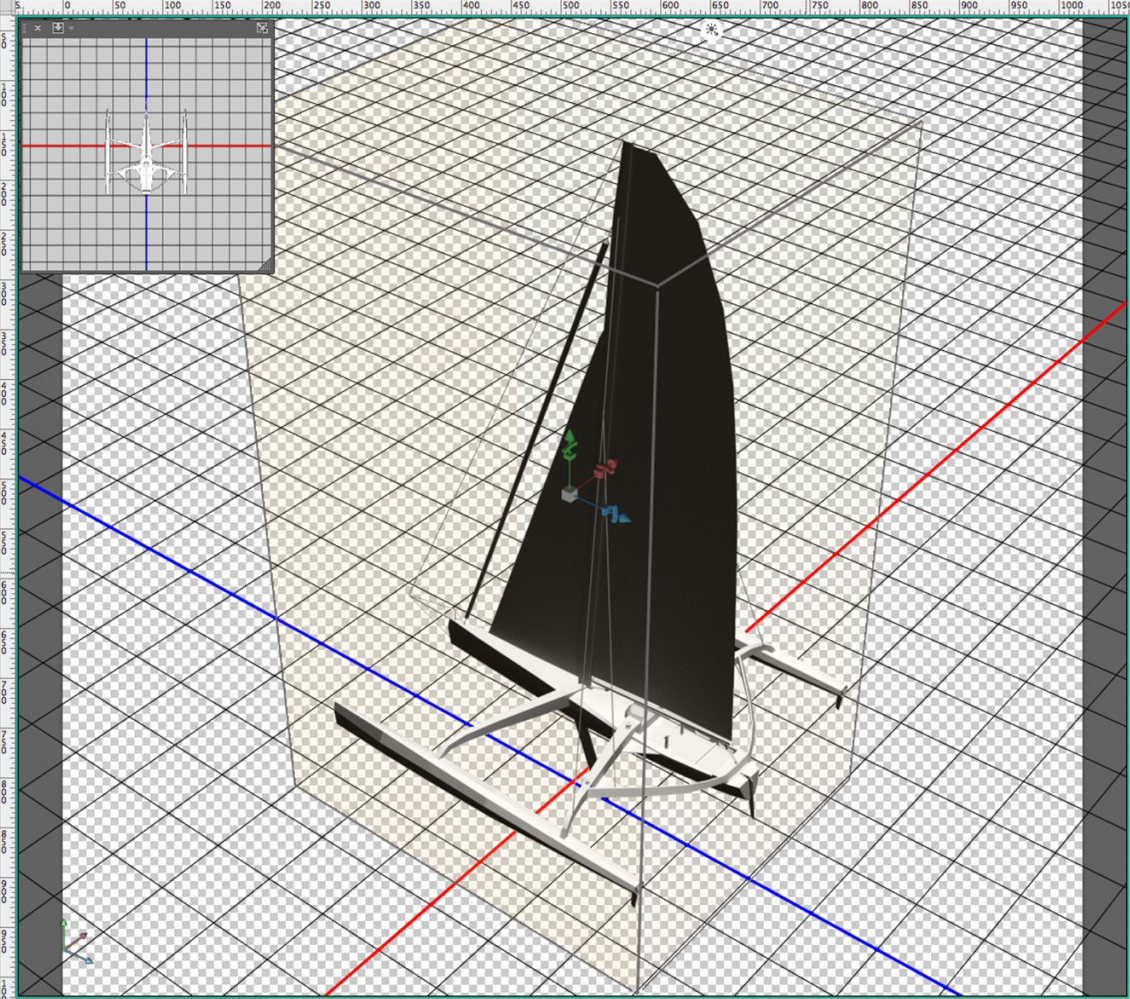Click the red X-axis arrow tip of the 3D gizmo
Viewport: 1130px width, 999px height.
coord(611,464)
